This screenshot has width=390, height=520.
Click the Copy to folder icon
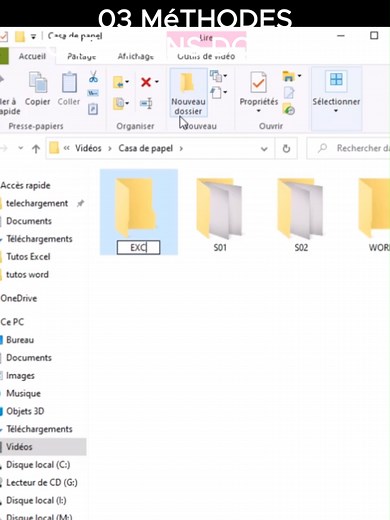pyautogui.click(x=118, y=103)
